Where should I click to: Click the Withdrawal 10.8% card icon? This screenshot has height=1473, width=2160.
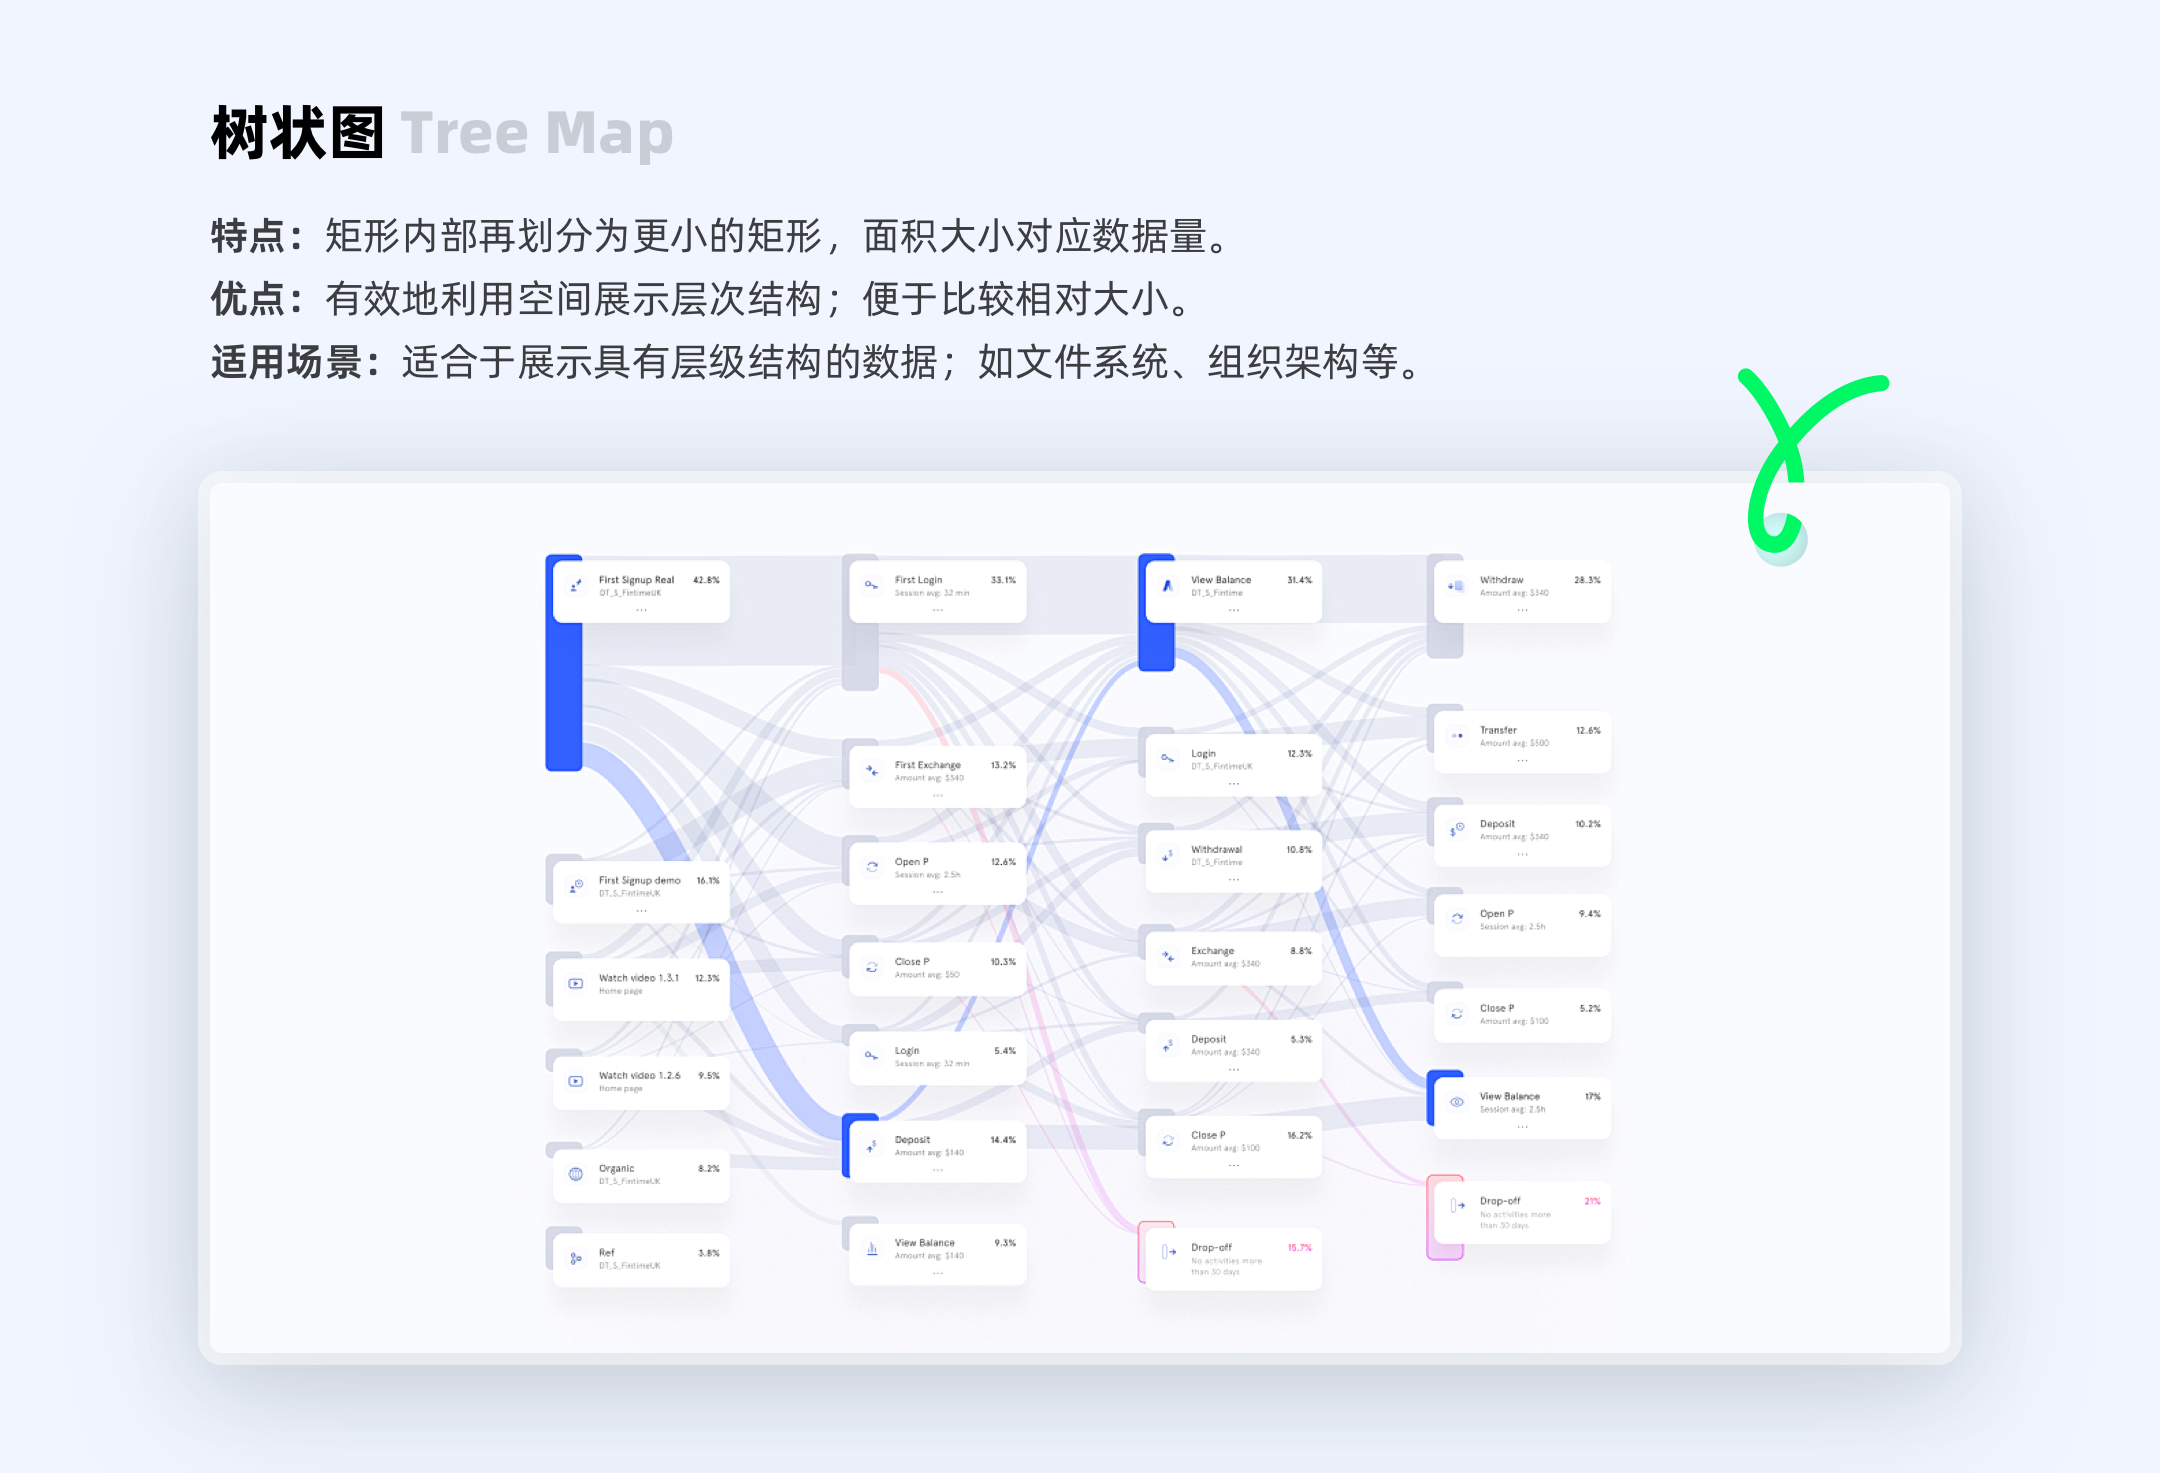coord(1167,855)
